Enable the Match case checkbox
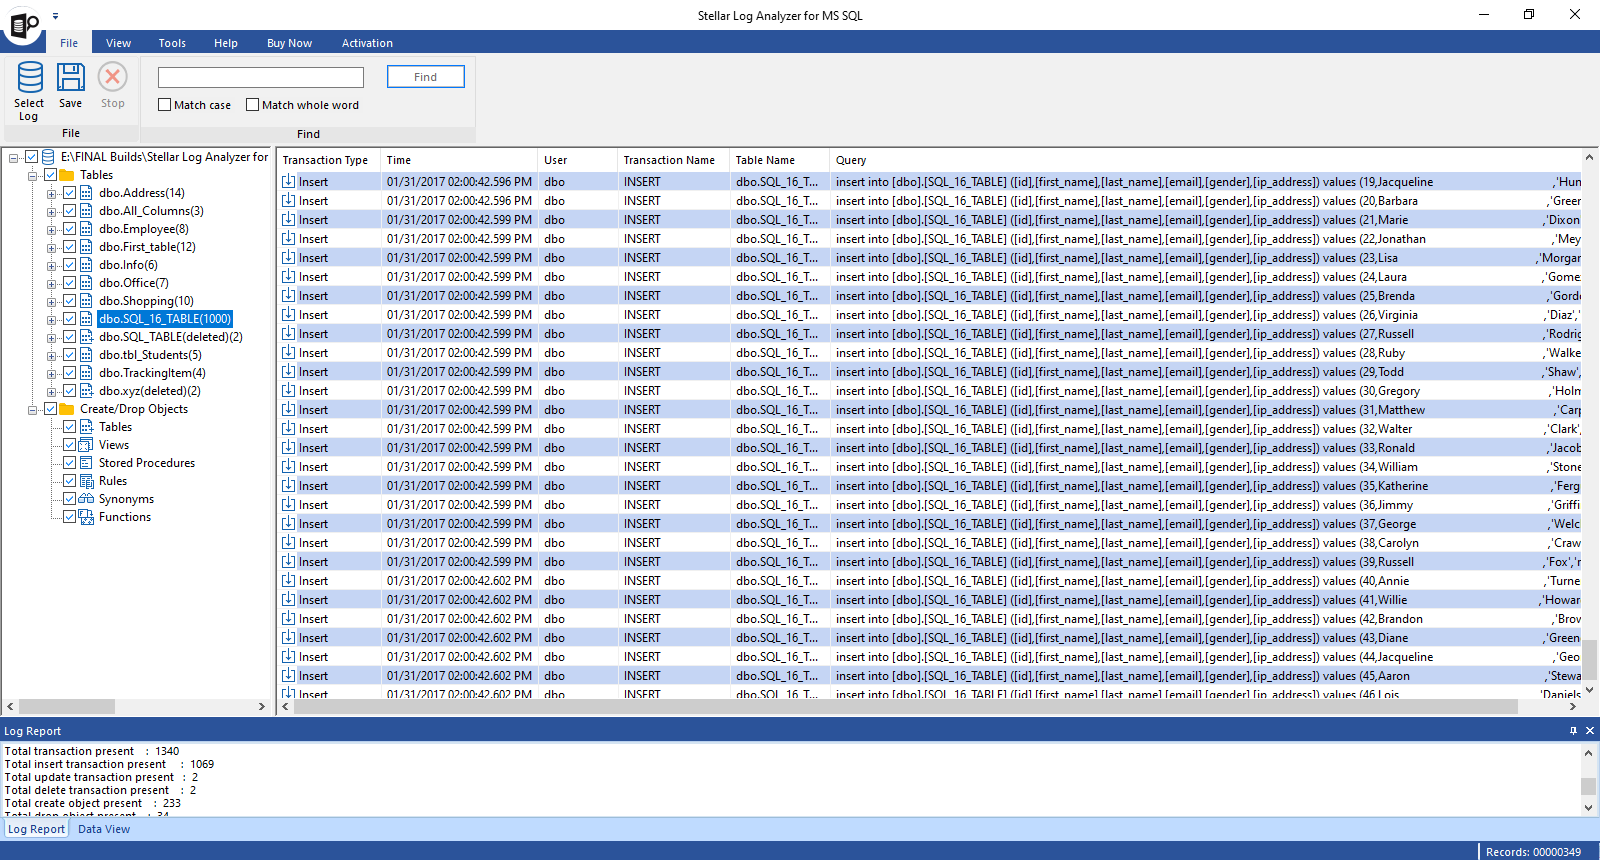 (x=165, y=105)
